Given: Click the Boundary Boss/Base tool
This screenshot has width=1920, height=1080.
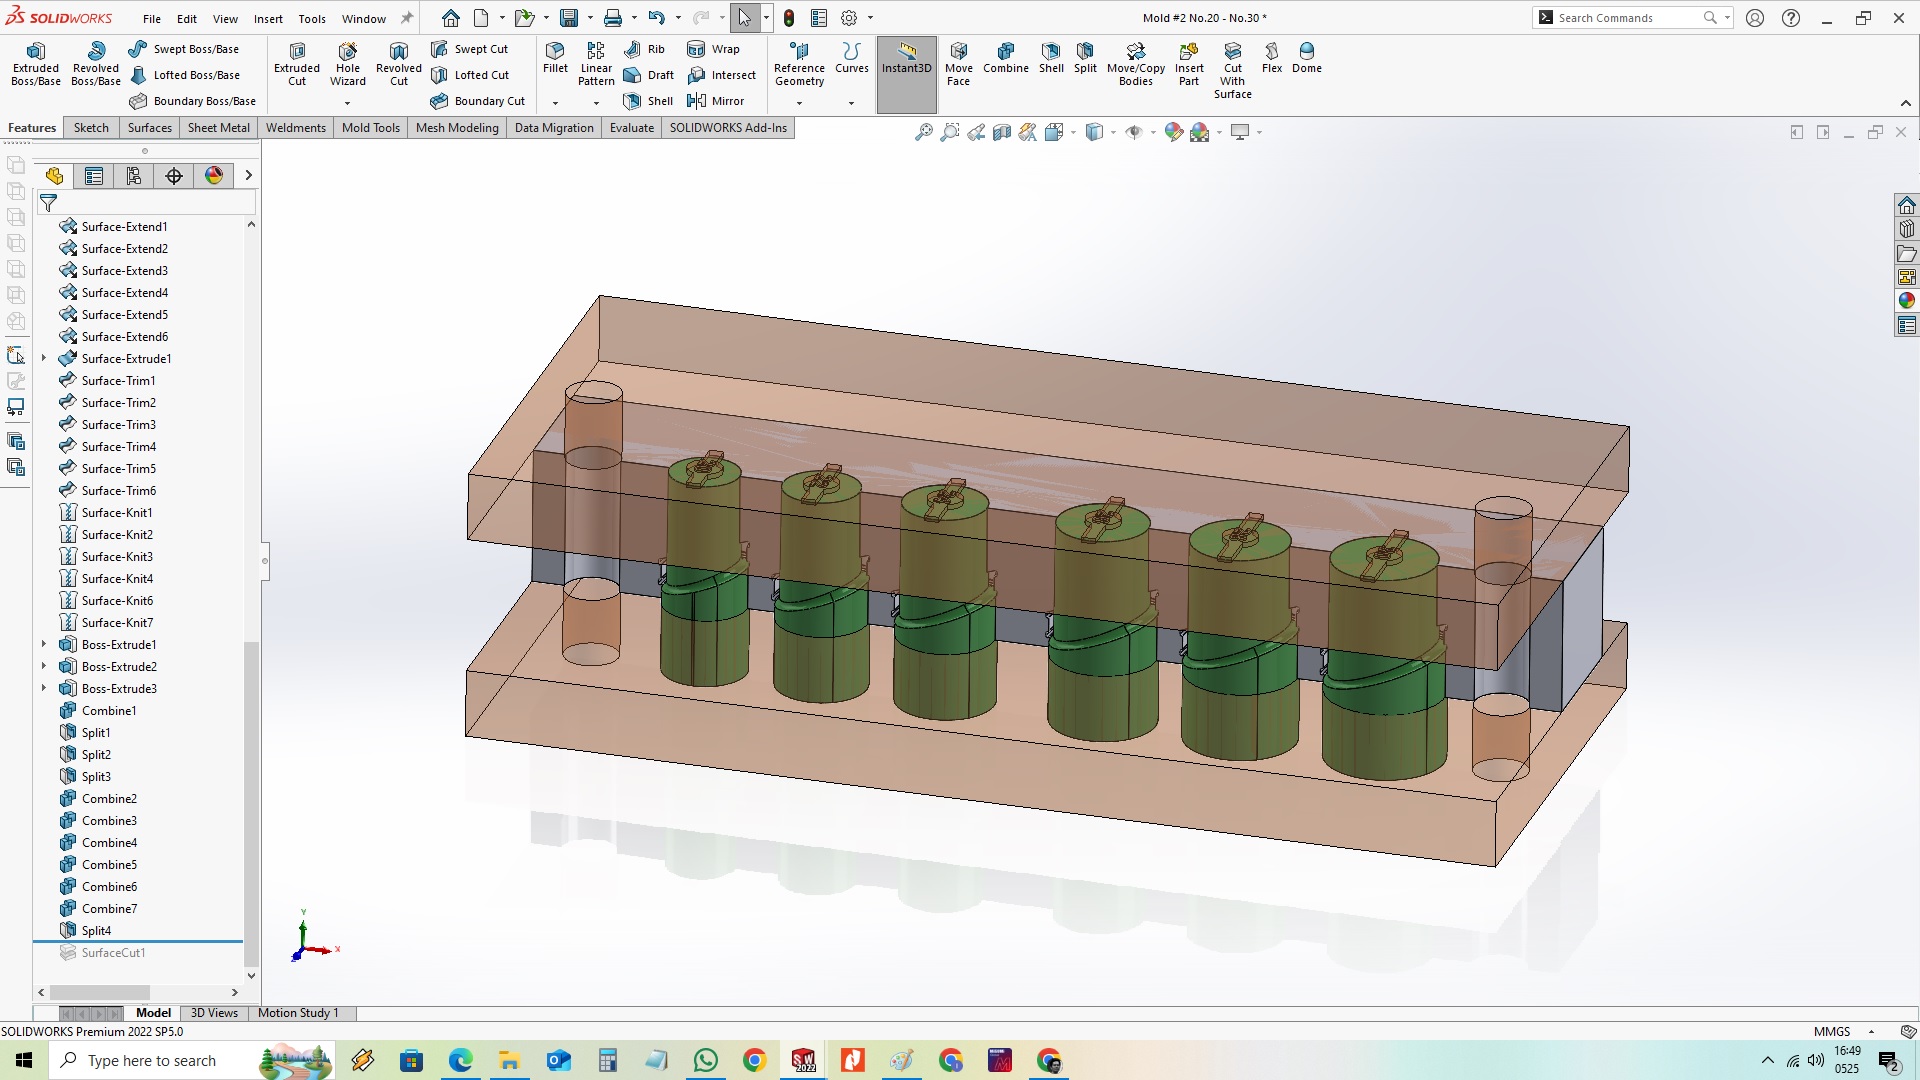Looking at the screenshot, I should click(x=192, y=101).
